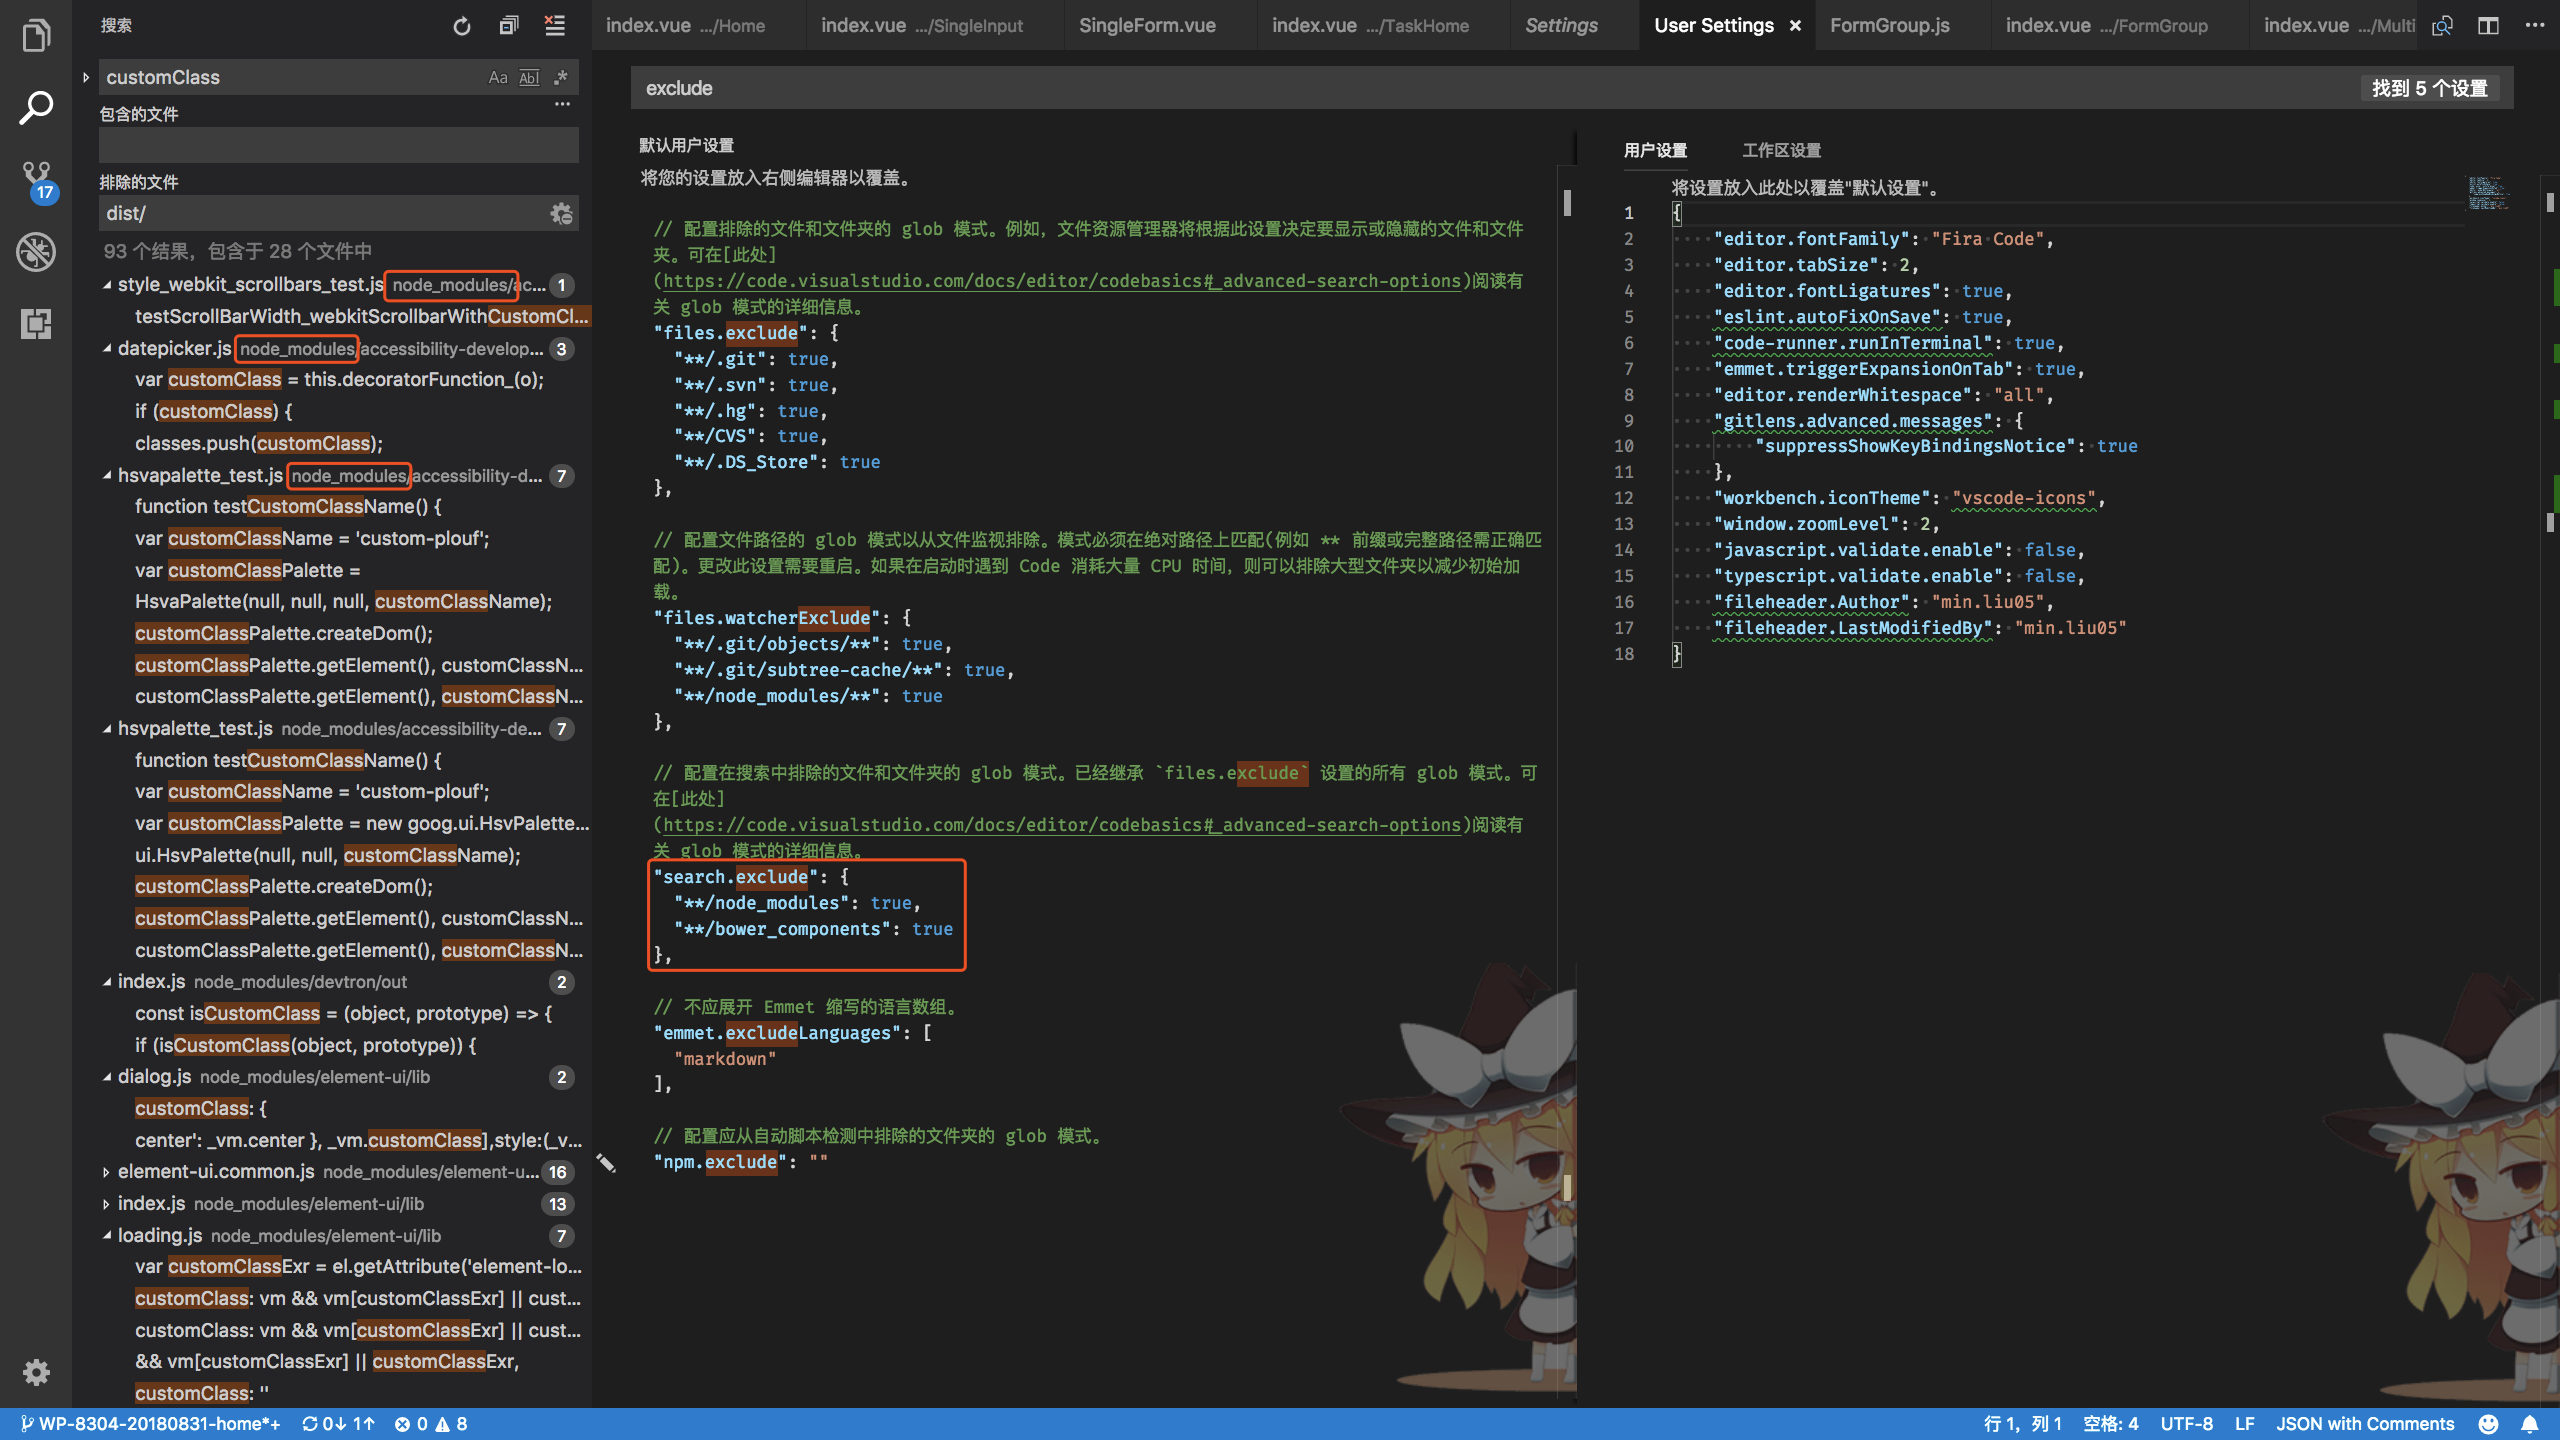The height and width of the screenshot is (1440, 2560).
Task: Toggle Match Whole Word in the search box
Action: (x=530, y=77)
